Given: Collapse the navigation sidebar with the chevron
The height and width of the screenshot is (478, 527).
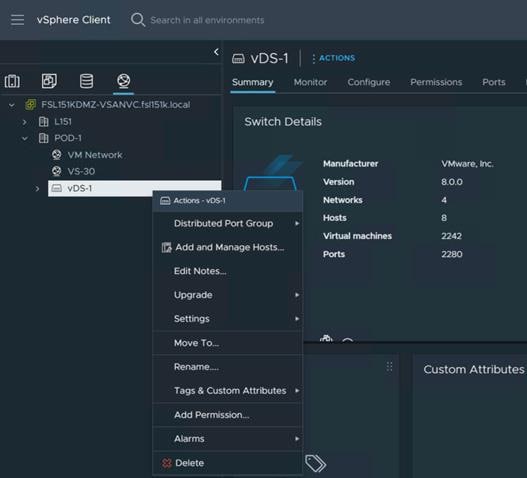Looking at the screenshot, I should point(216,52).
